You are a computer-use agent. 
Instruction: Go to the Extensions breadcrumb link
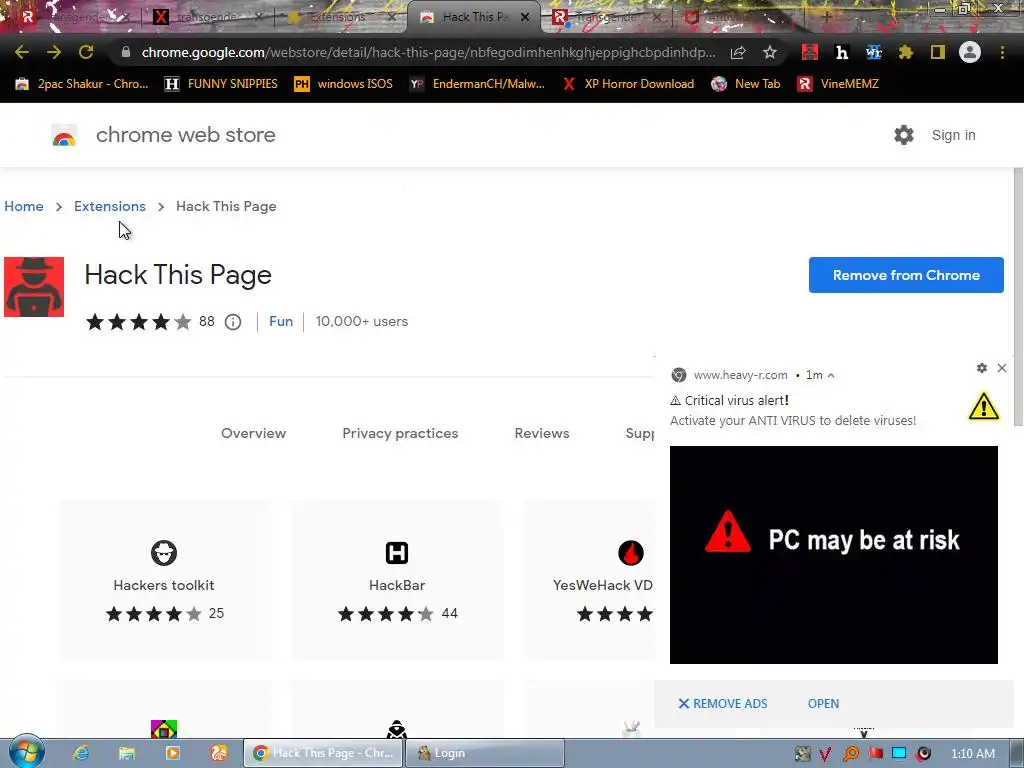coord(110,206)
